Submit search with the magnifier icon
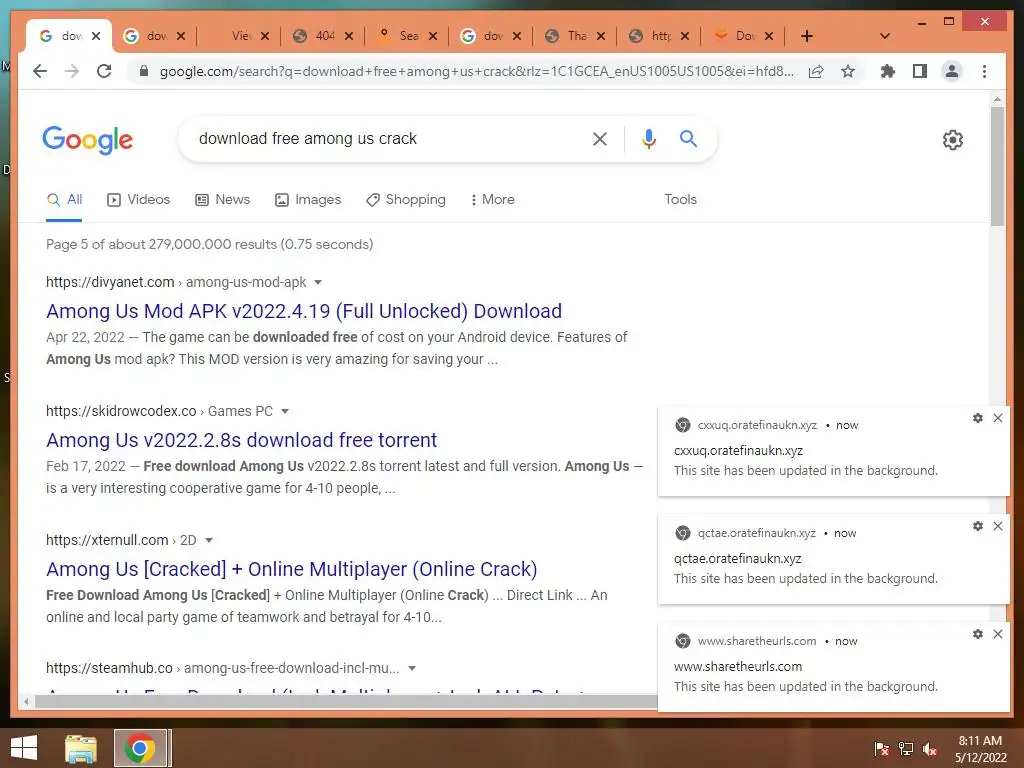The image size is (1024, 768). tap(688, 138)
